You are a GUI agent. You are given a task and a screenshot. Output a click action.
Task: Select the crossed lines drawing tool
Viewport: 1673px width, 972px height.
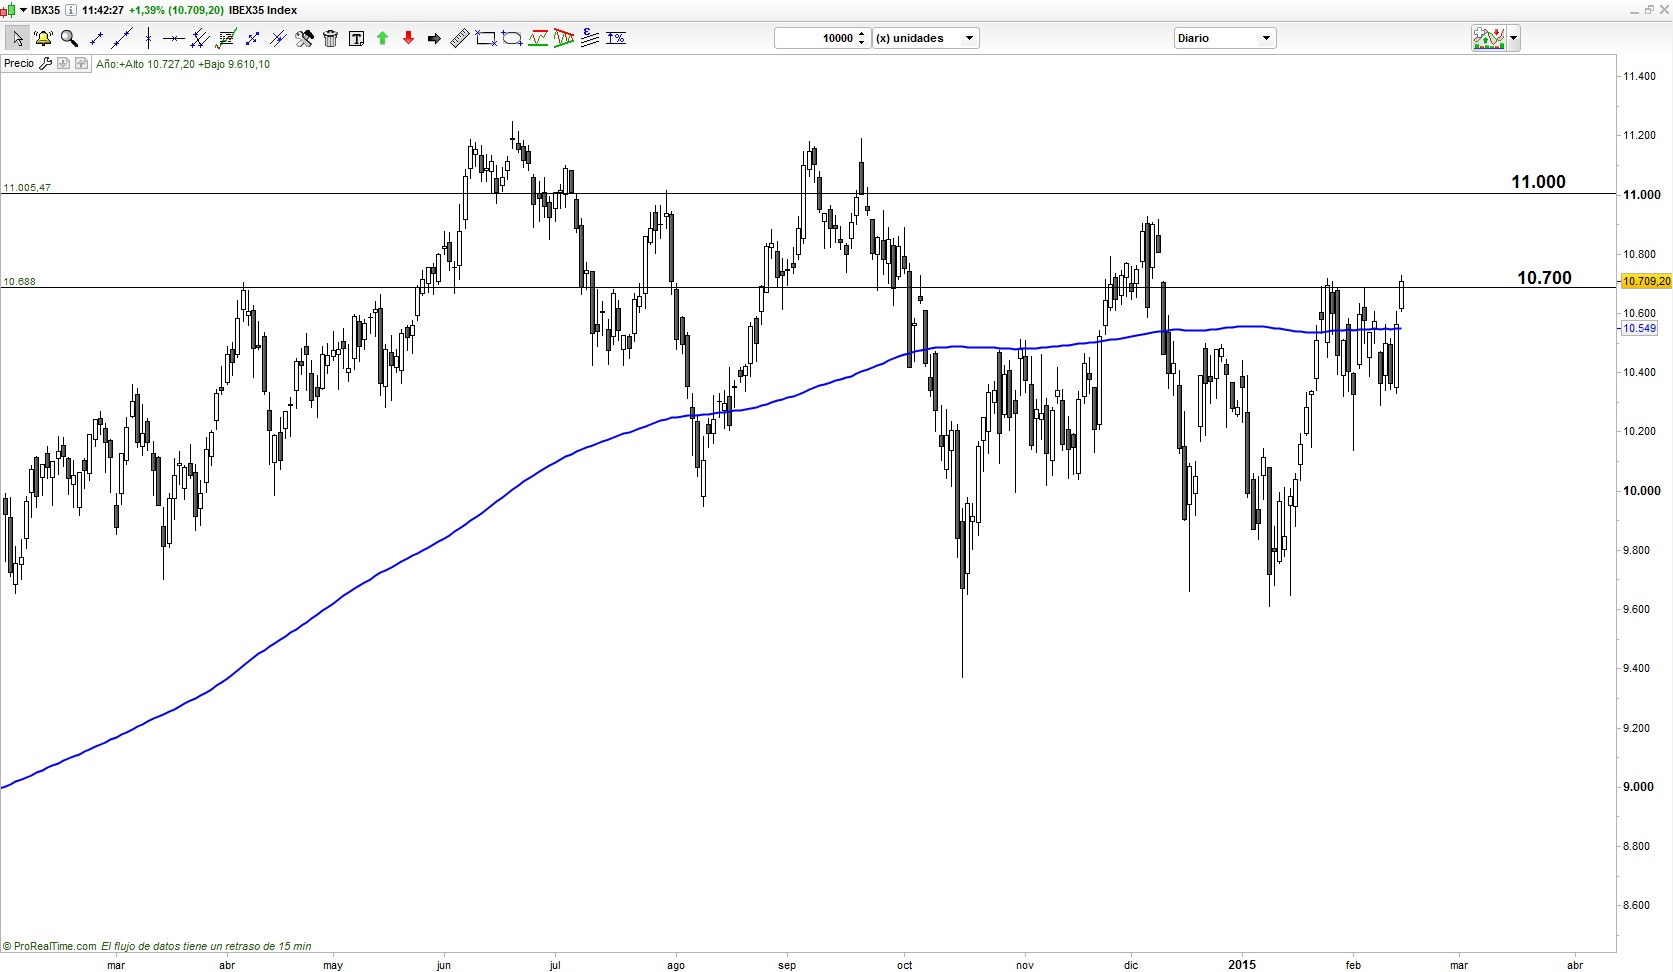click(278, 38)
